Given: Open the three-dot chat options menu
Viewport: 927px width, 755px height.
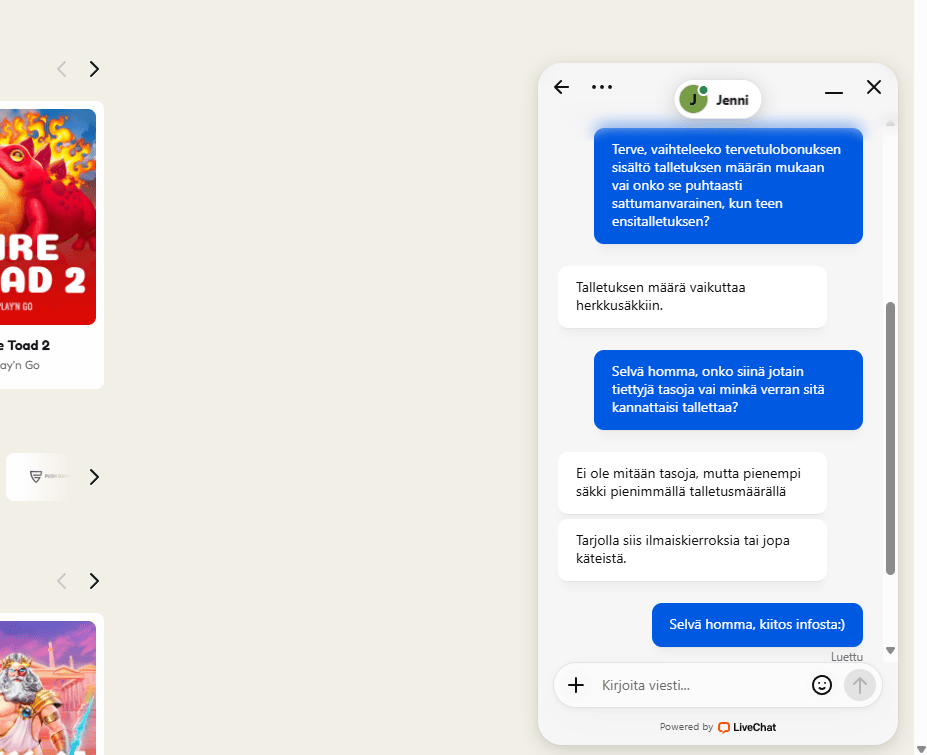Looking at the screenshot, I should tap(602, 87).
